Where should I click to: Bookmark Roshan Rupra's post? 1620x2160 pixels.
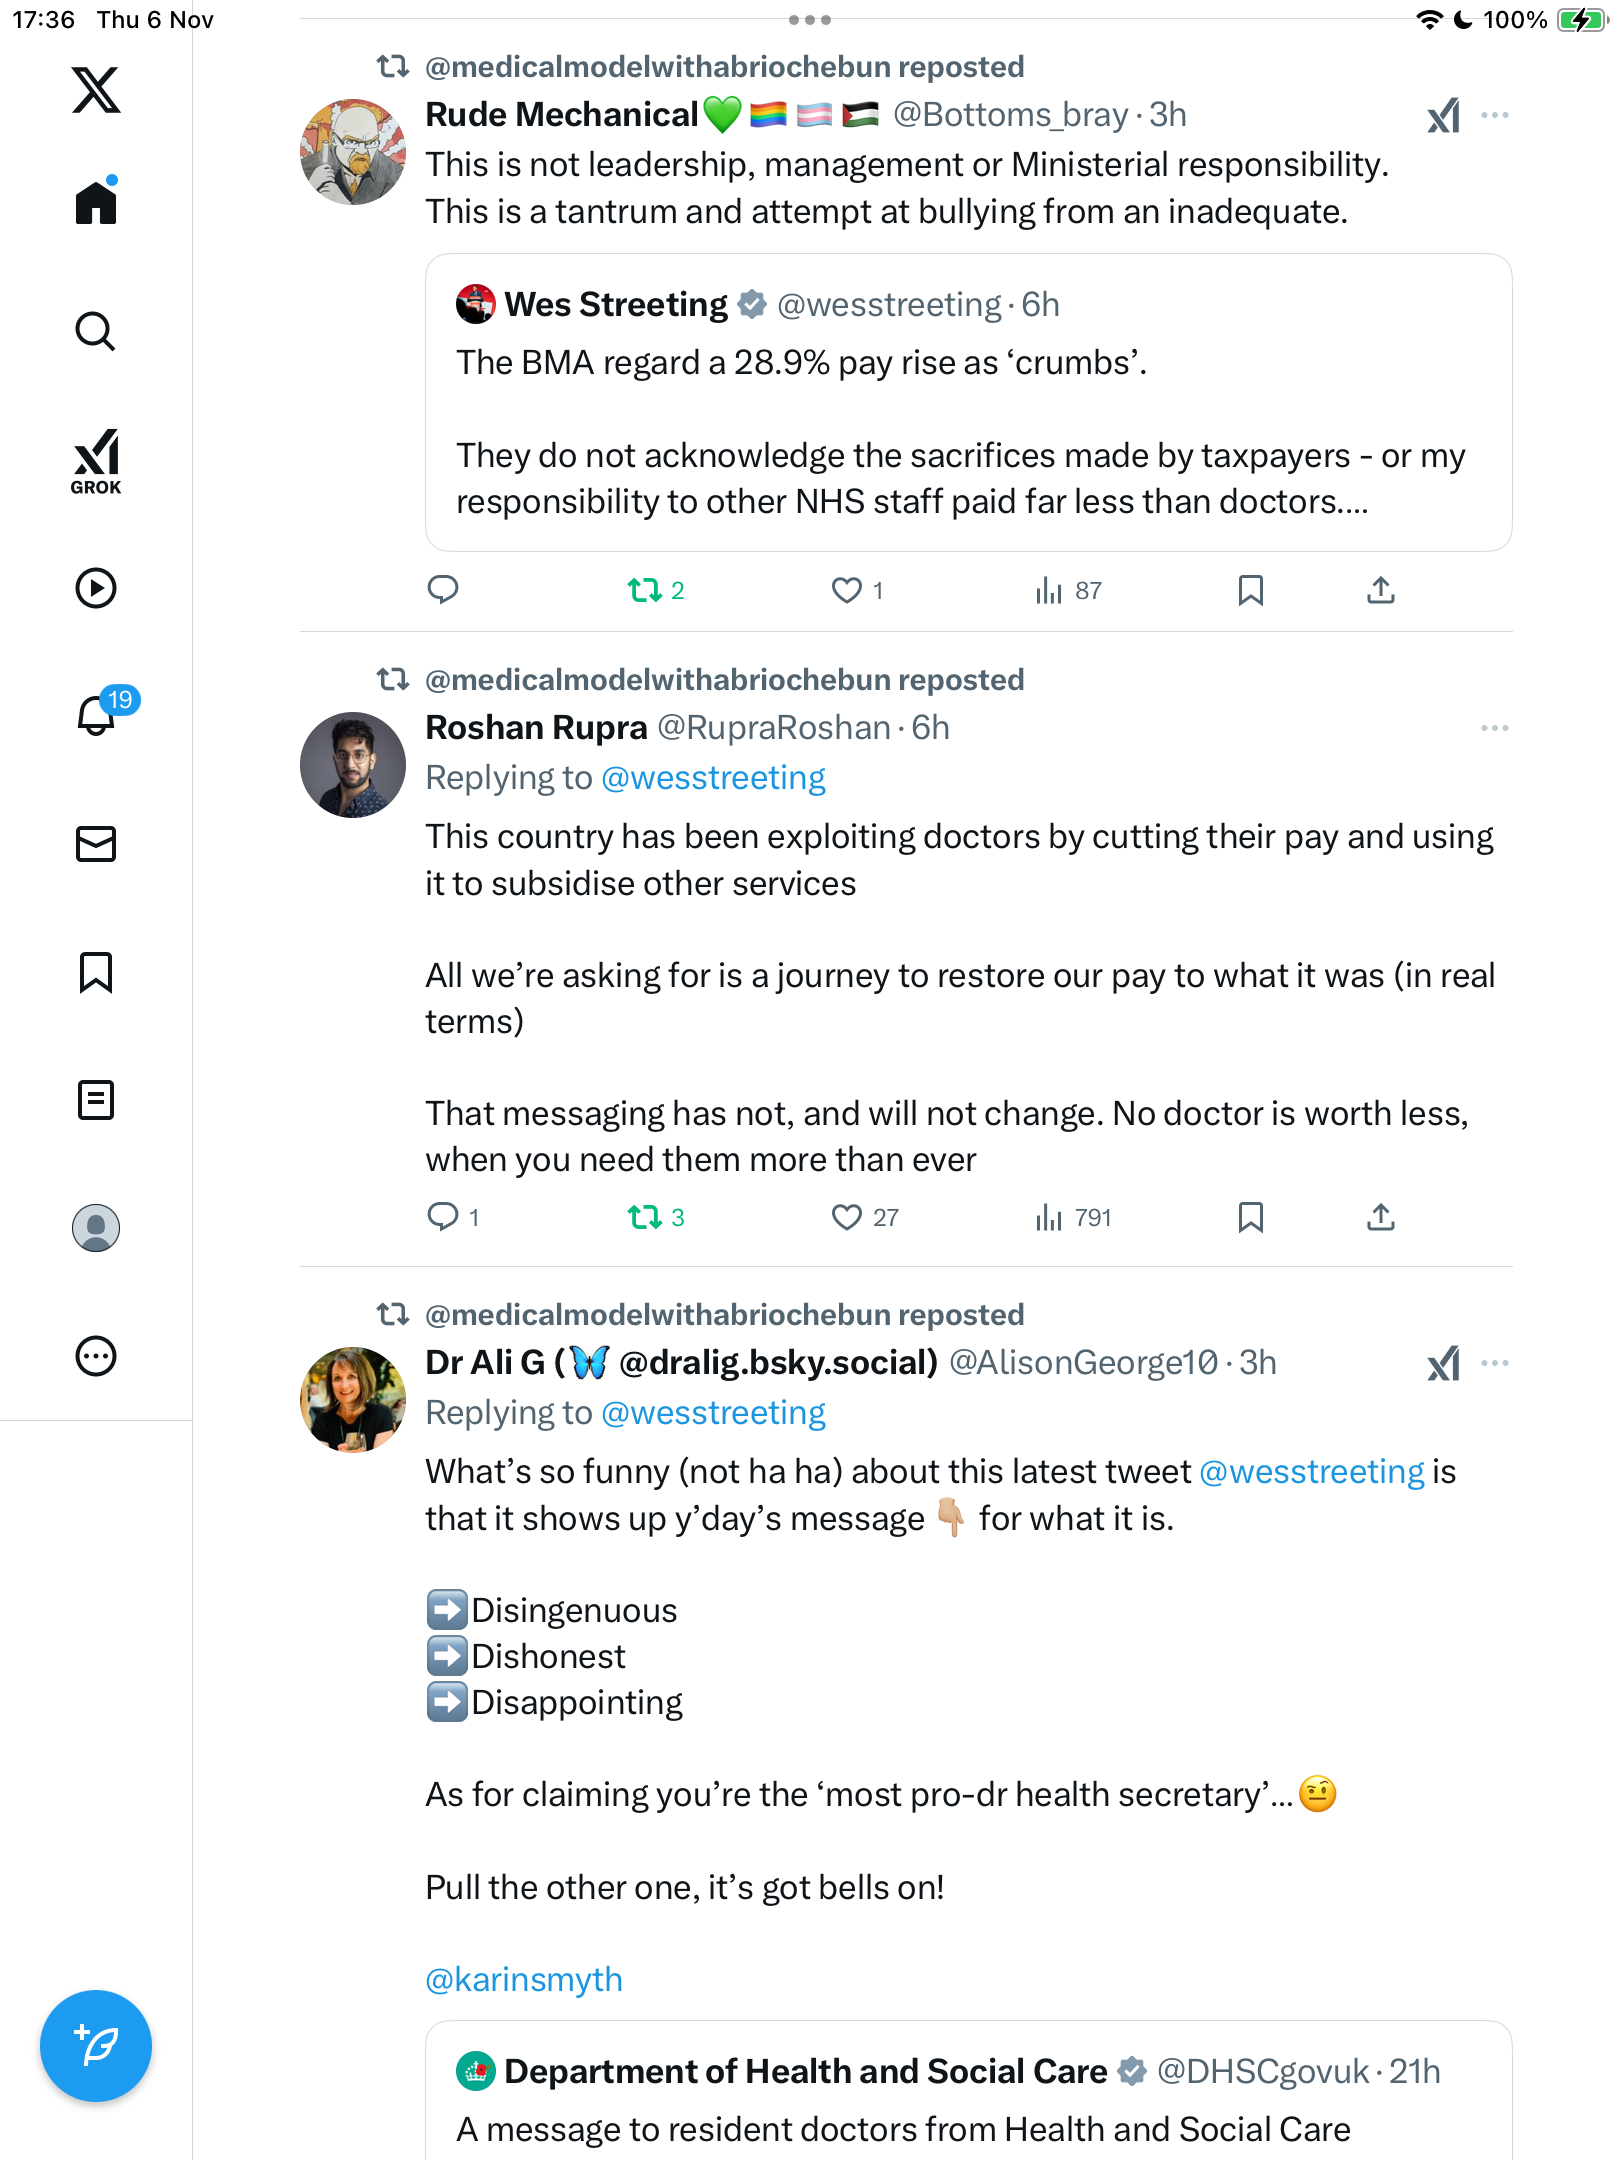[1250, 1217]
